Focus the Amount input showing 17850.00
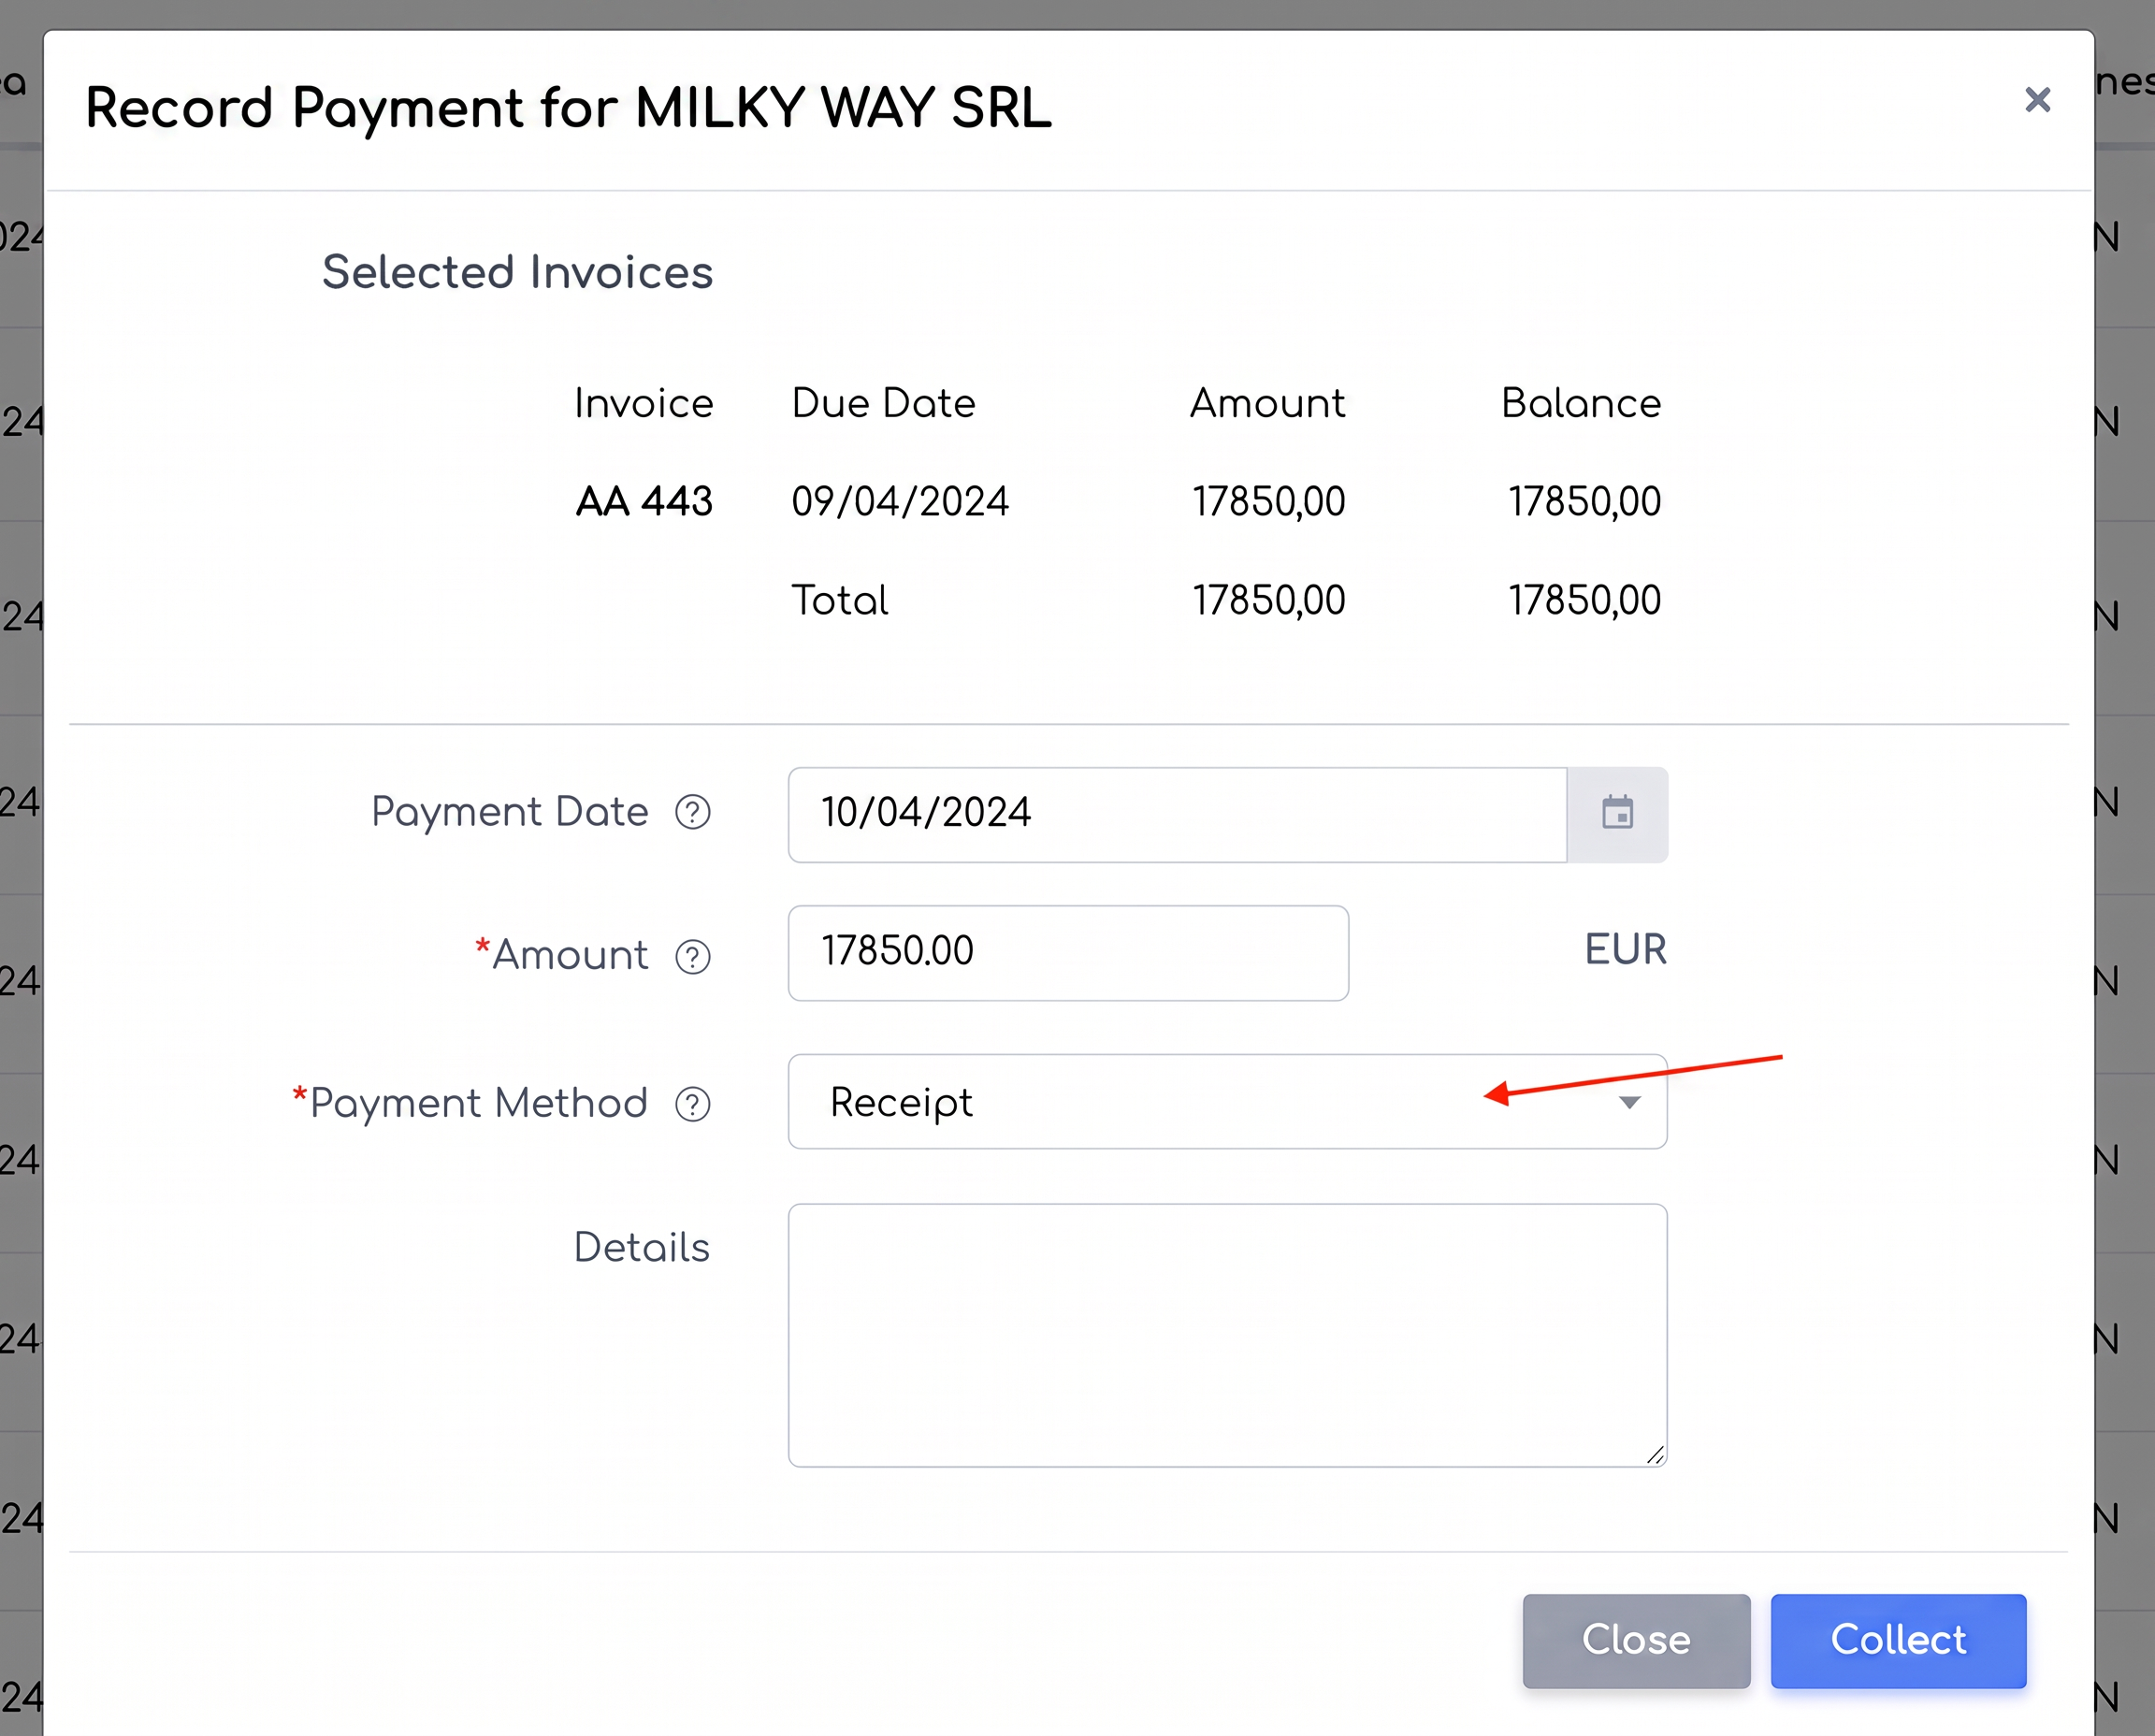 (x=1068, y=952)
